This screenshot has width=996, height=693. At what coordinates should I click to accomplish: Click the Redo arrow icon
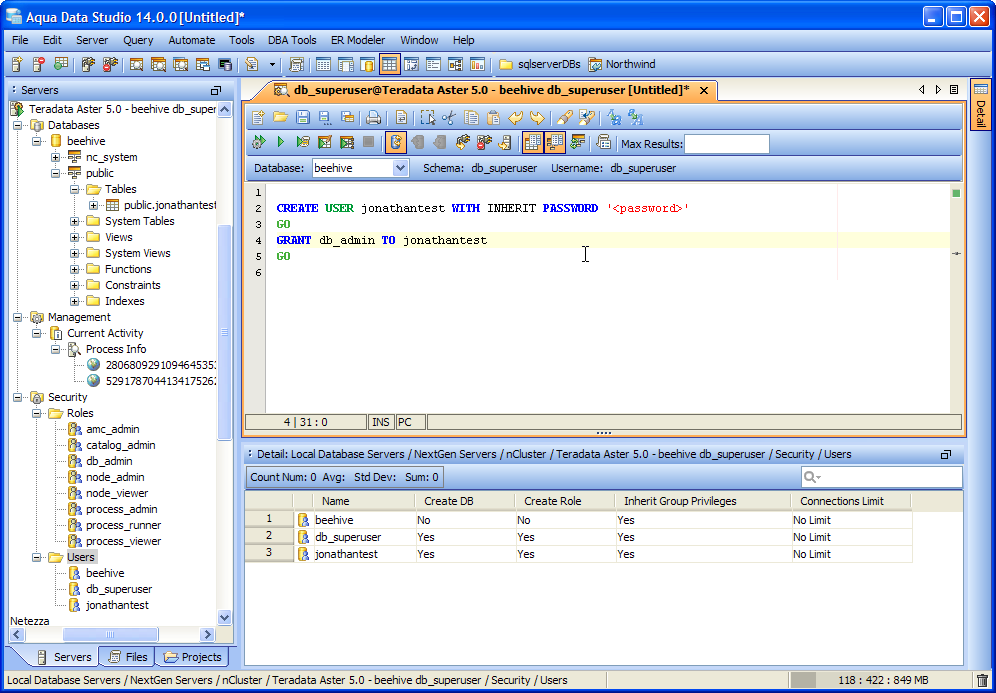tap(537, 117)
